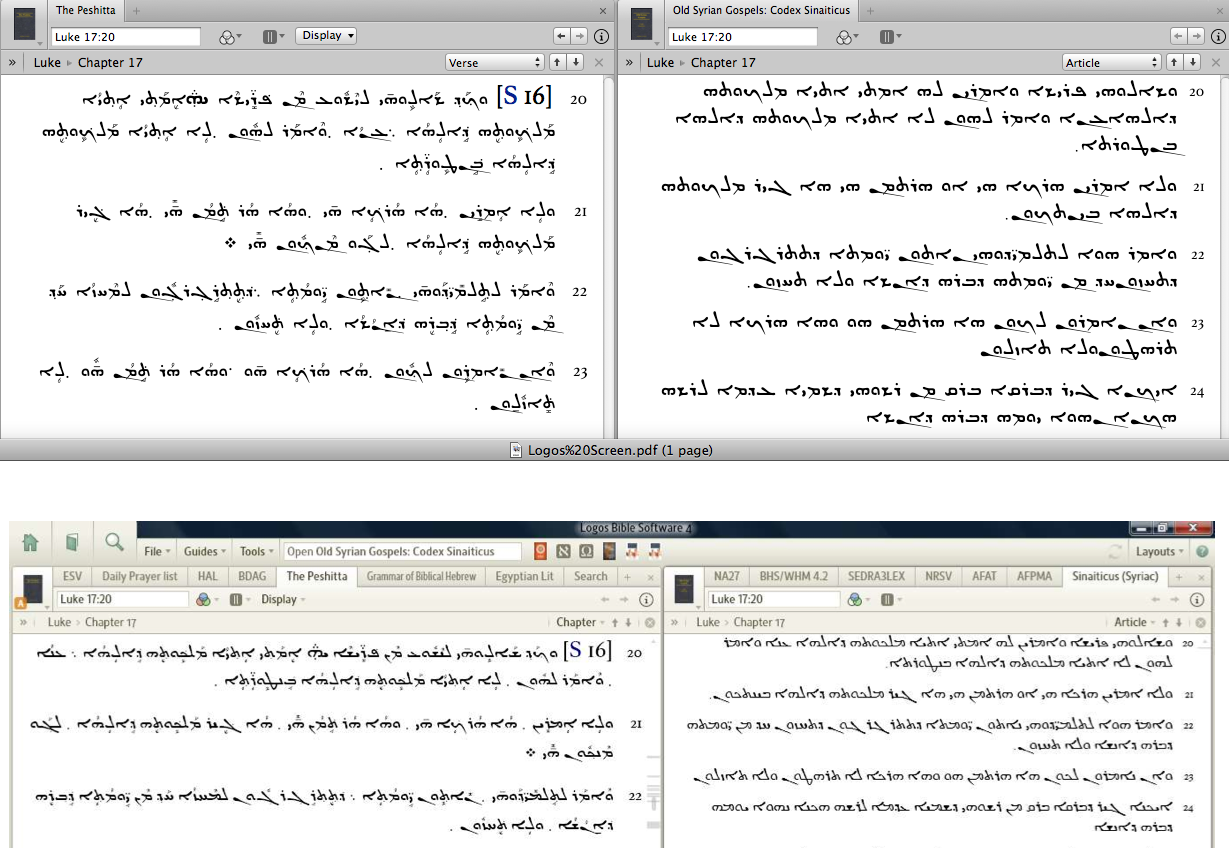Click the sync refresh icon left of Layouts
The image size is (1229, 848).
pos(1115,551)
